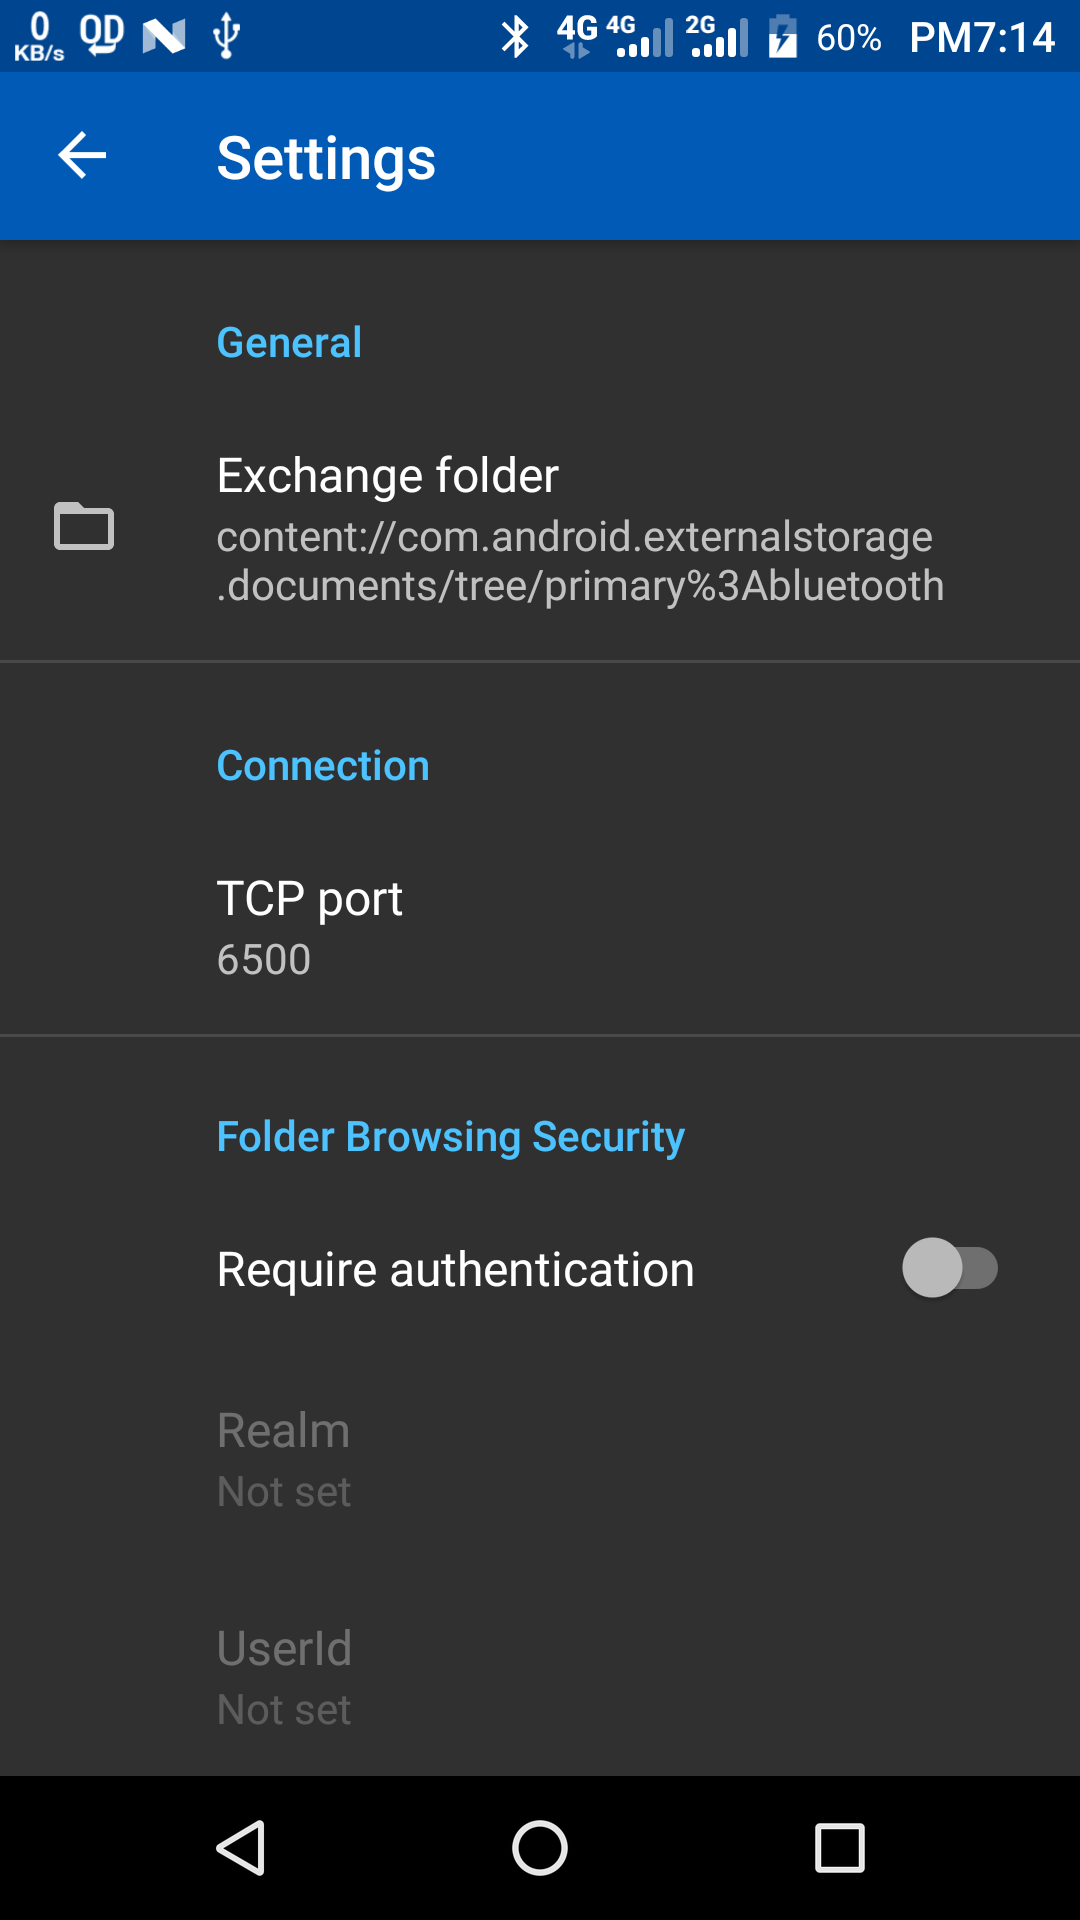Tap the Connection section header
This screenshot has width=1080, height=1920.
coord(323,766)
